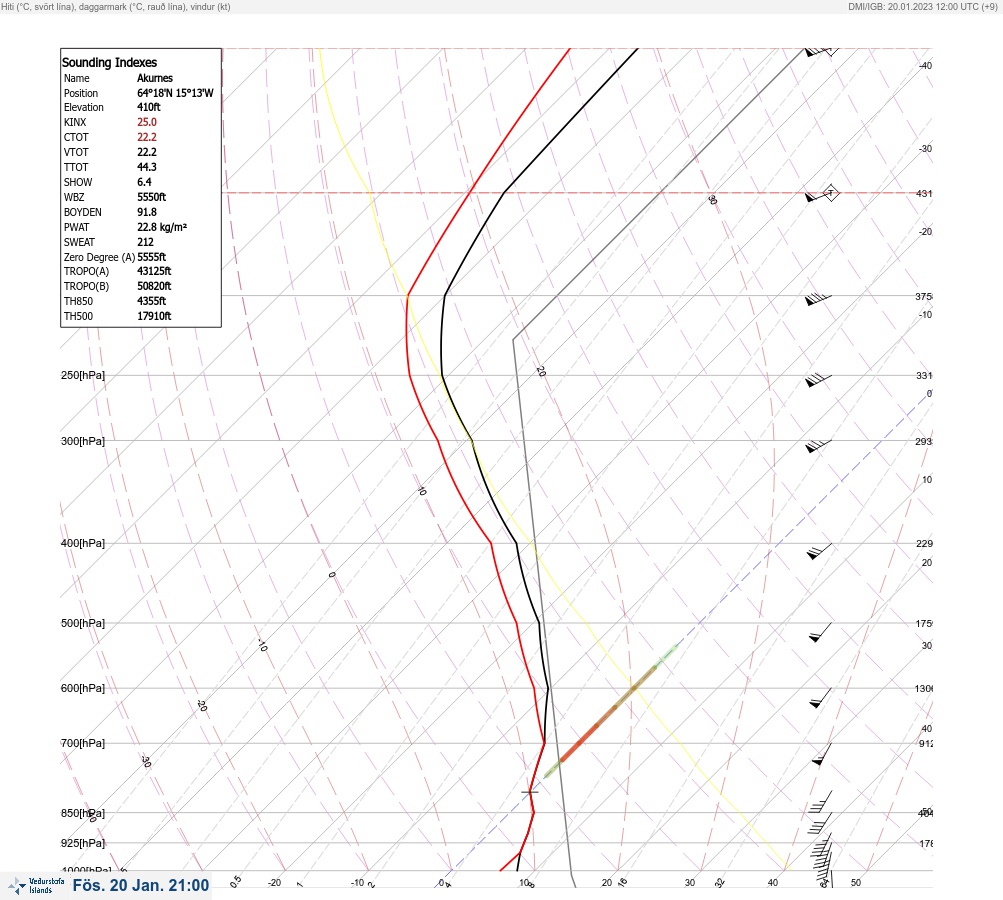Click the VTOT row label
1003x900 pixels.
[76, 152]
